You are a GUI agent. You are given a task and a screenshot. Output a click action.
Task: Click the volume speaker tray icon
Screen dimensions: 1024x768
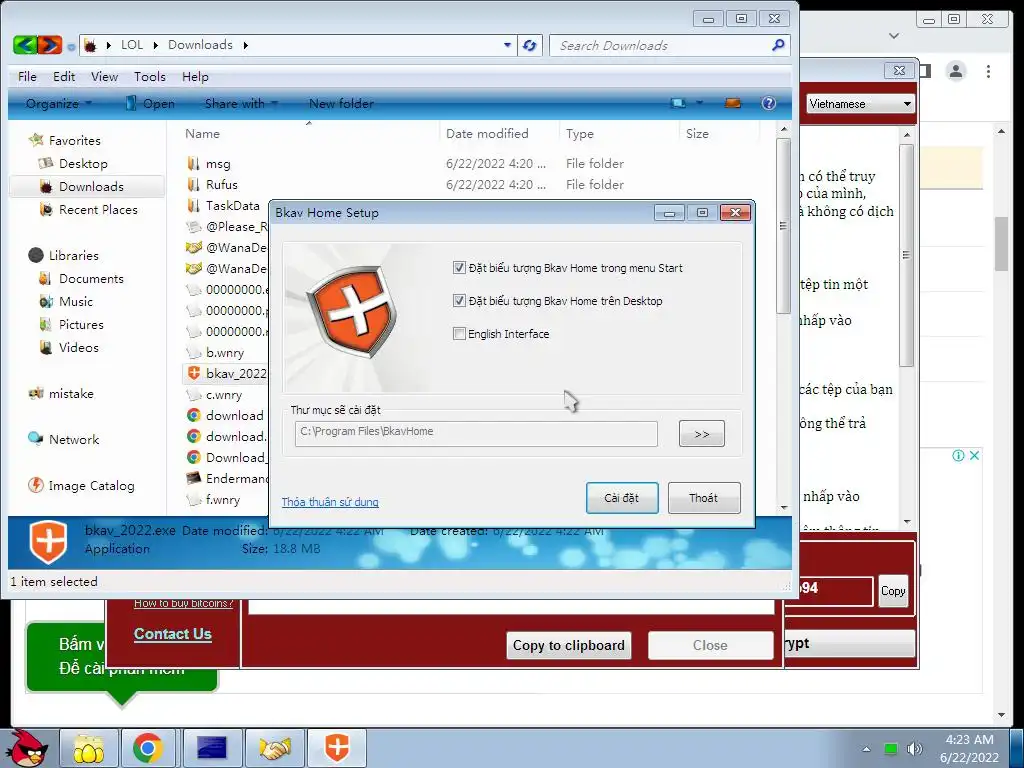tap(915, 748)
